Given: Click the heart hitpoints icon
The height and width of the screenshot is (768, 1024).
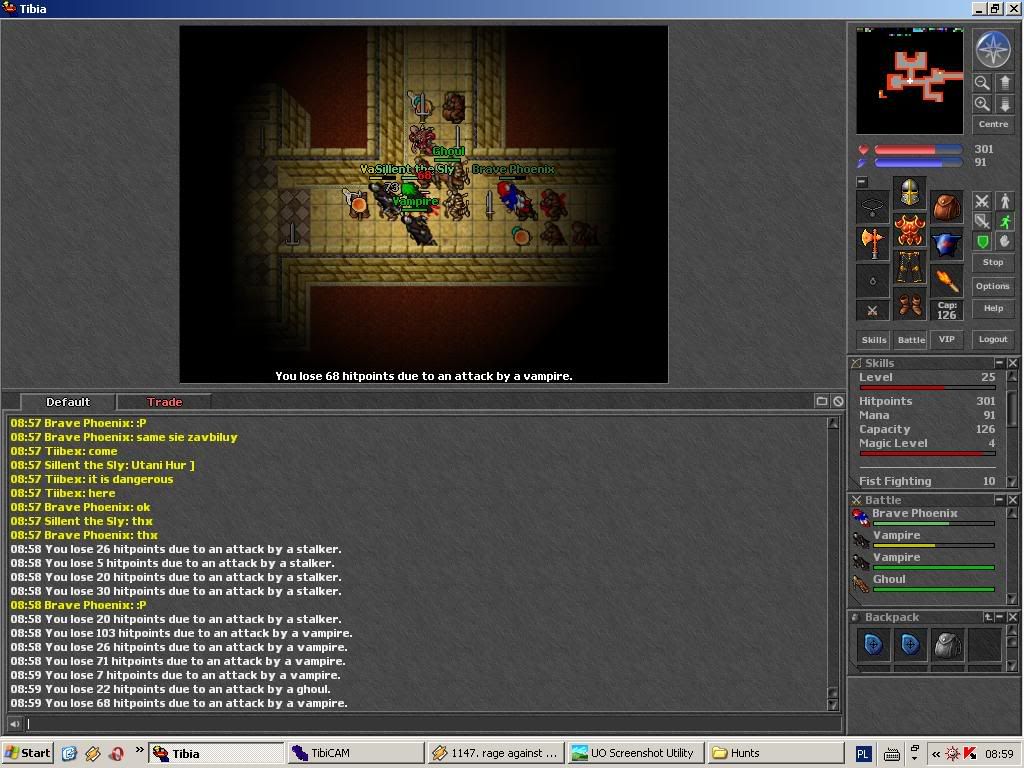Looking at the screenshot, I should (x=863, y=149).
